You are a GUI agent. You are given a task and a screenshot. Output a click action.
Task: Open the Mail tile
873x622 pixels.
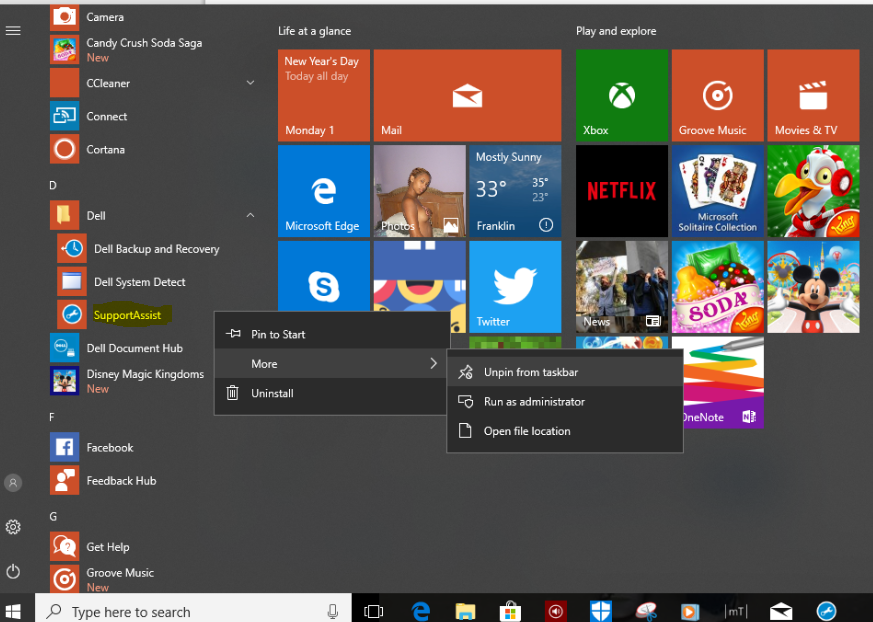click(x=467, y=95)
